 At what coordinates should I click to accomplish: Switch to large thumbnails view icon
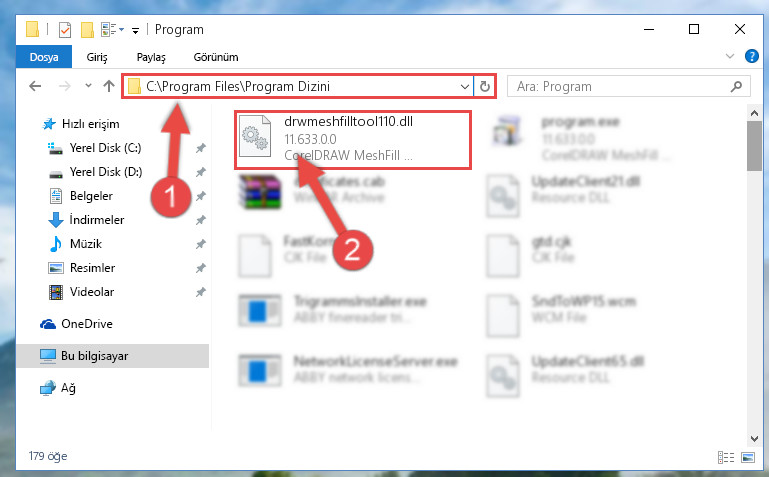coord(748,457)
